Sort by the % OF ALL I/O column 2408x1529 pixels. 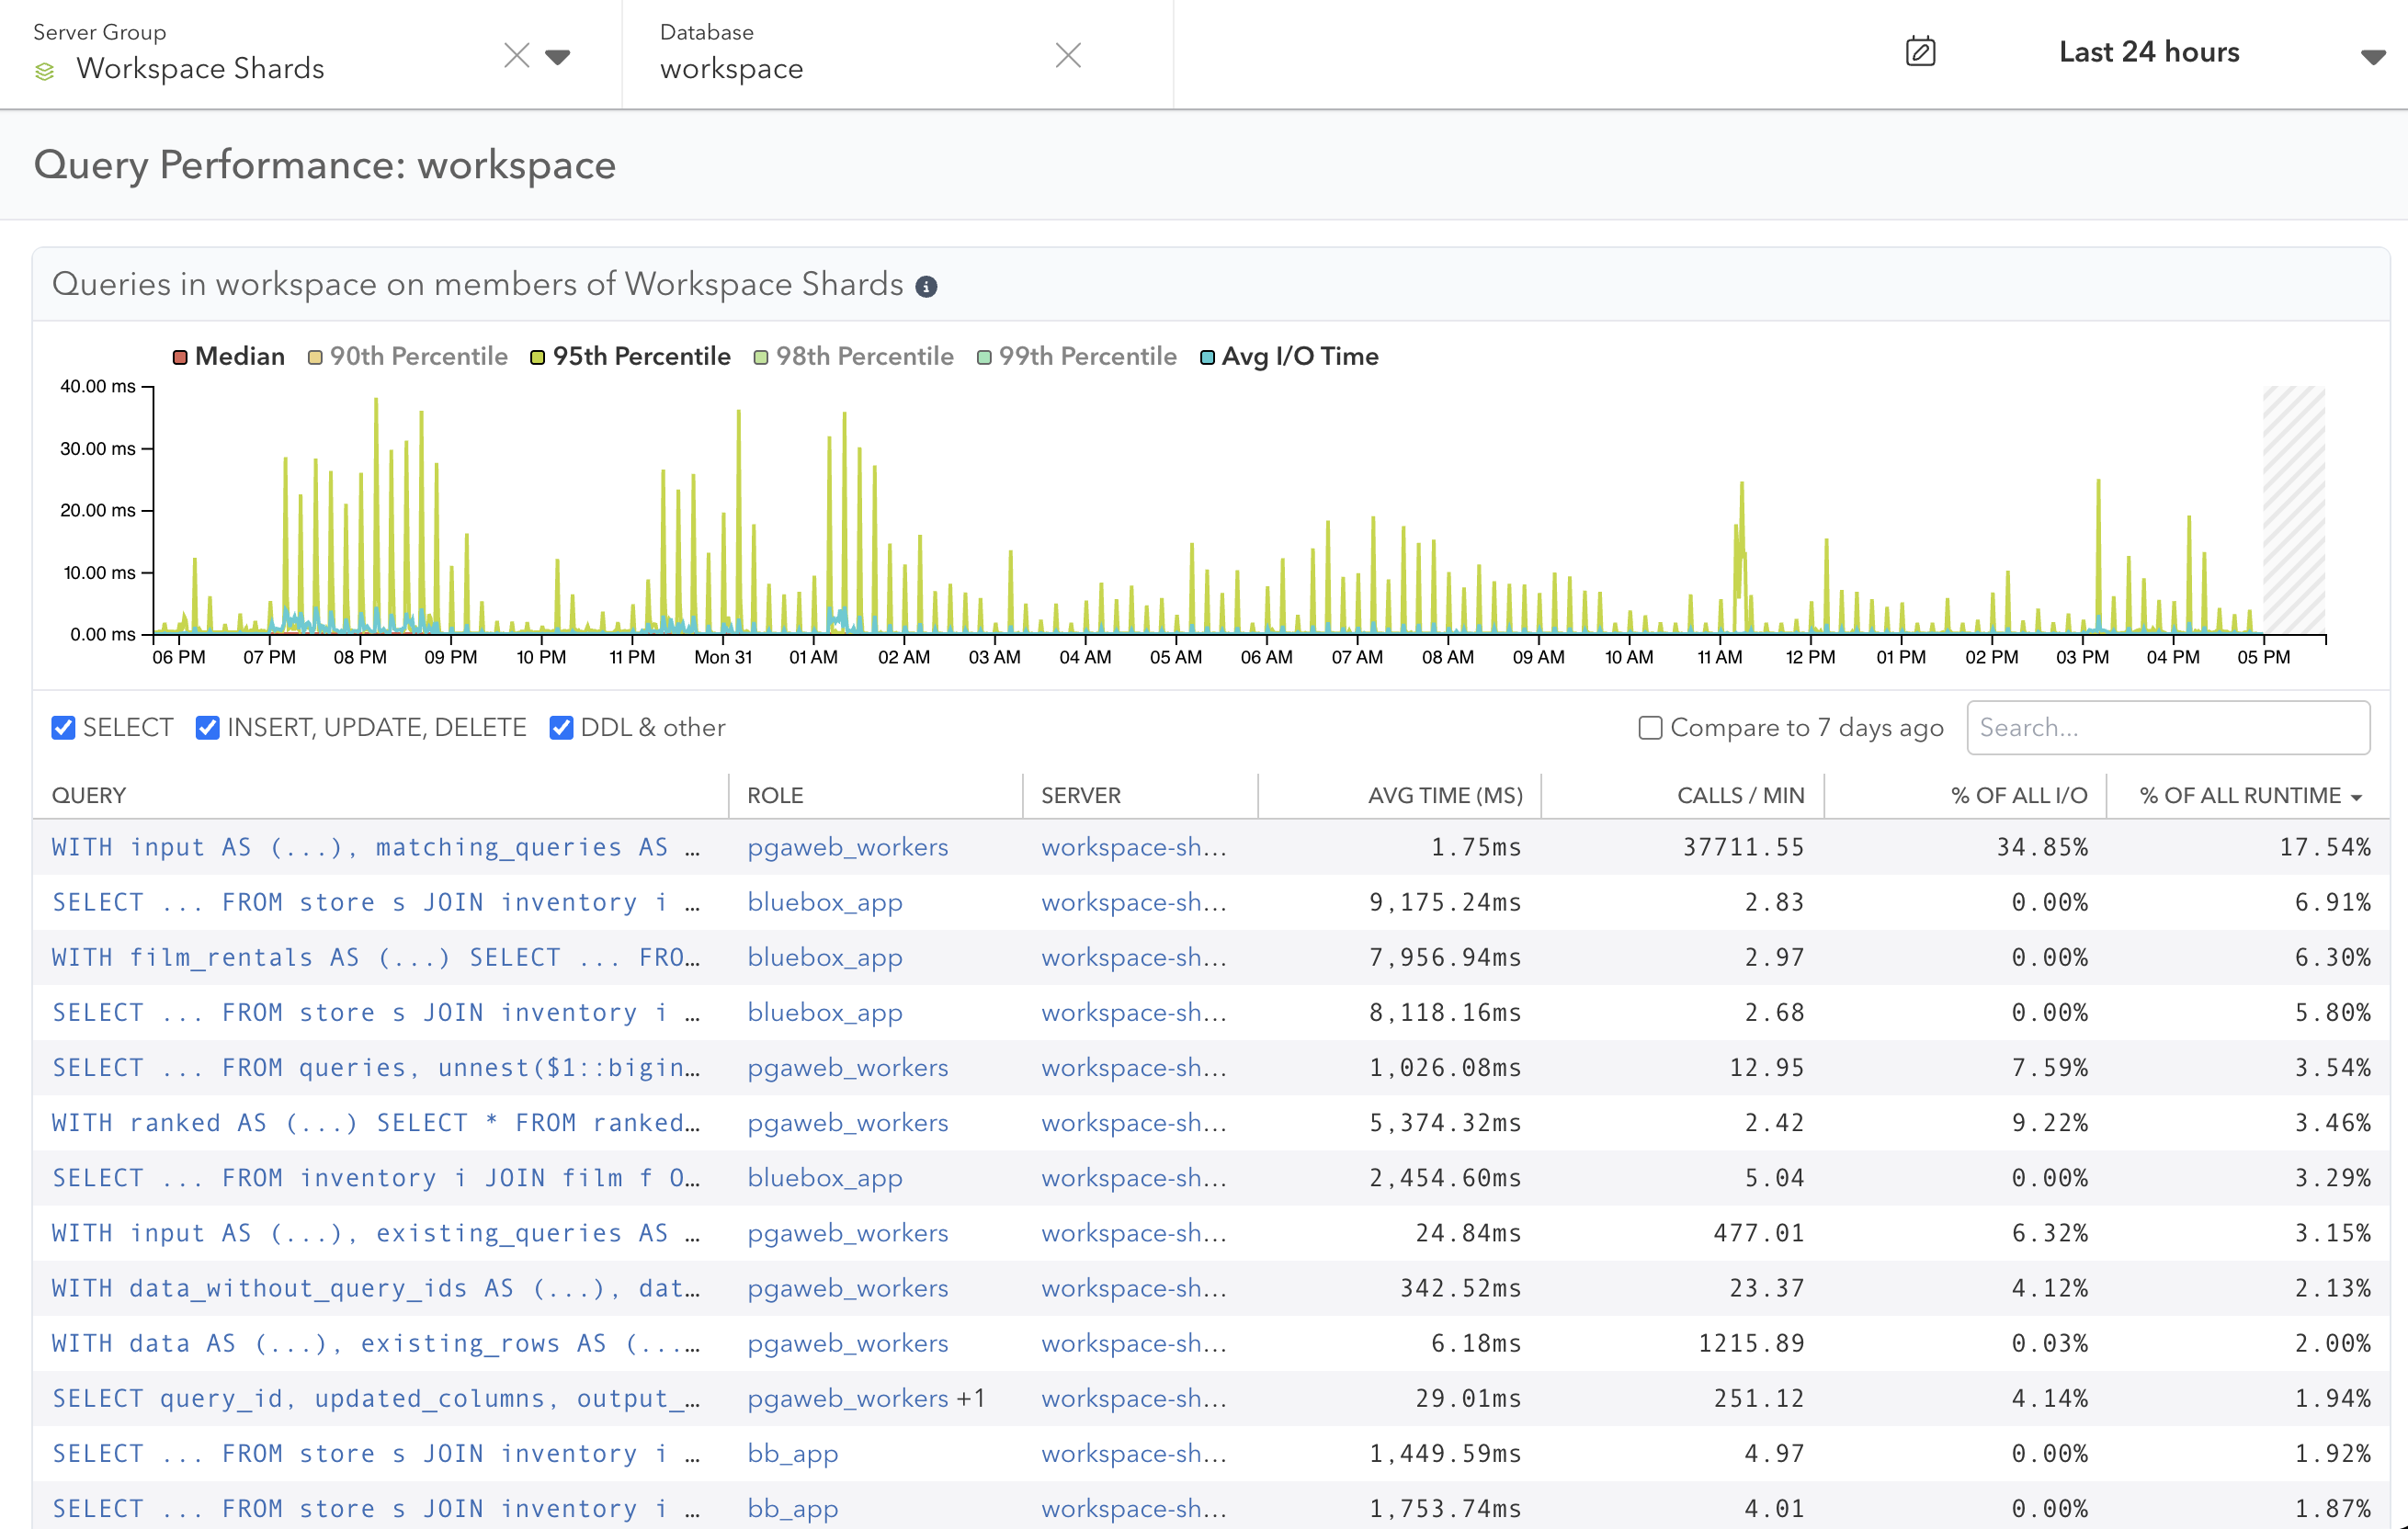pyautogui.click(x=2019, y=796)
